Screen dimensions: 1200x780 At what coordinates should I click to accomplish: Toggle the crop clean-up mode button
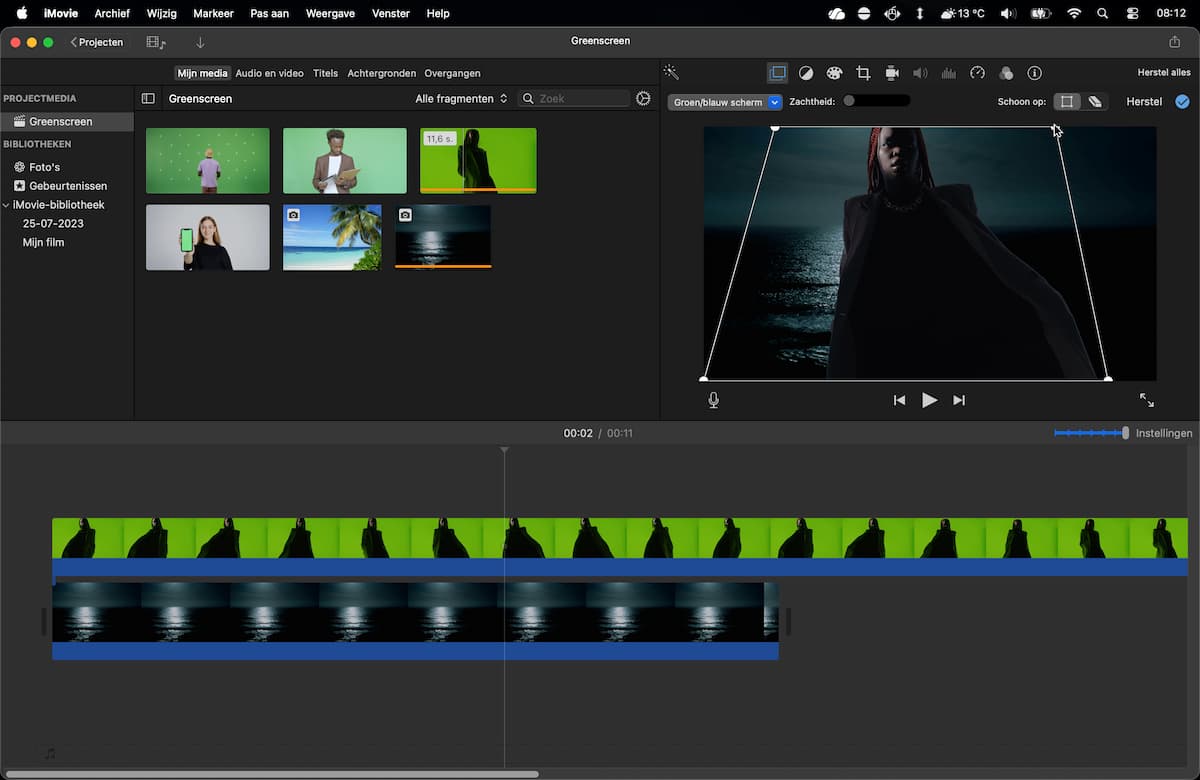(1067, 102)
